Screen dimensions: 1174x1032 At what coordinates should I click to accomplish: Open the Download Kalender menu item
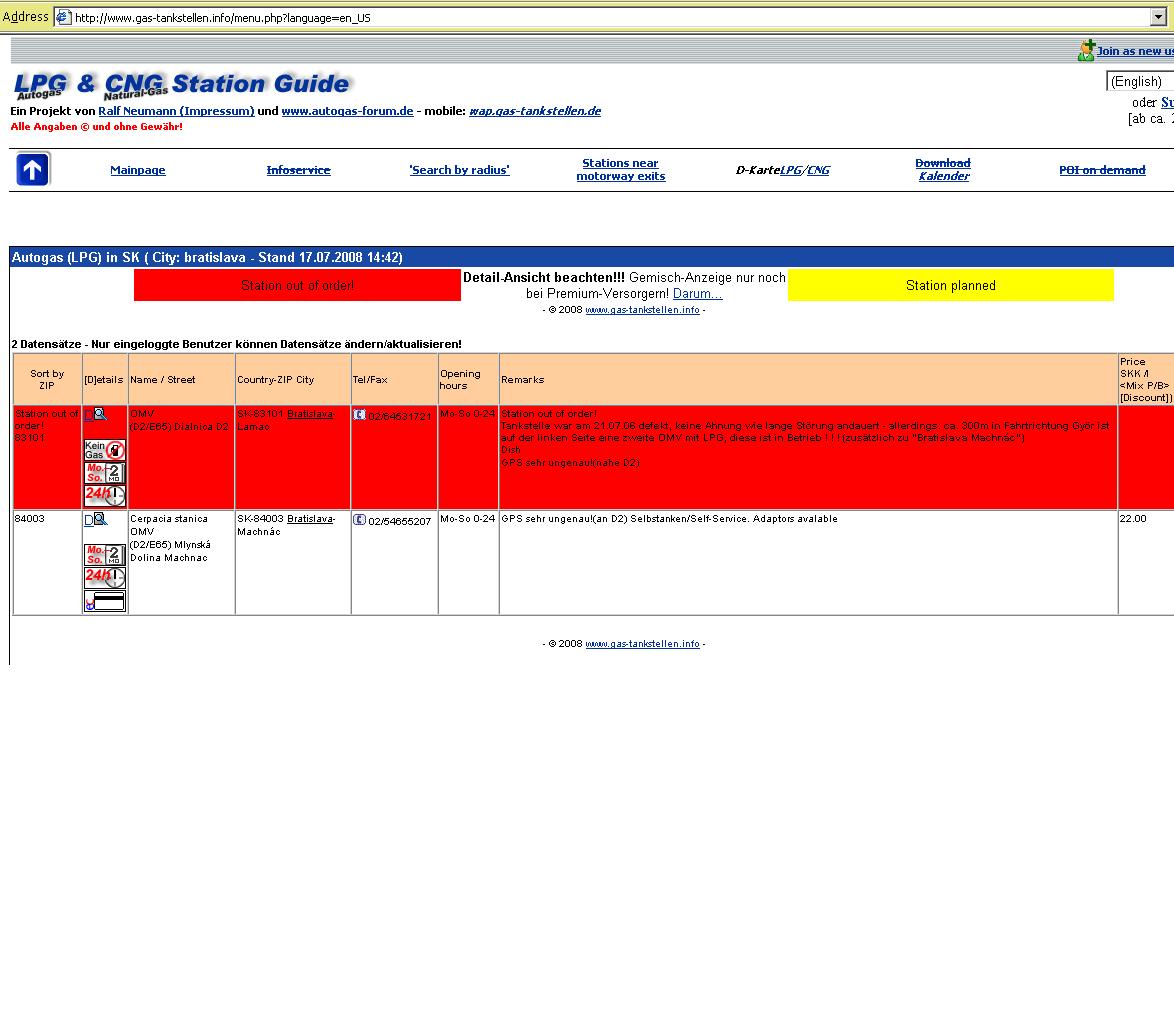point(943,169)
